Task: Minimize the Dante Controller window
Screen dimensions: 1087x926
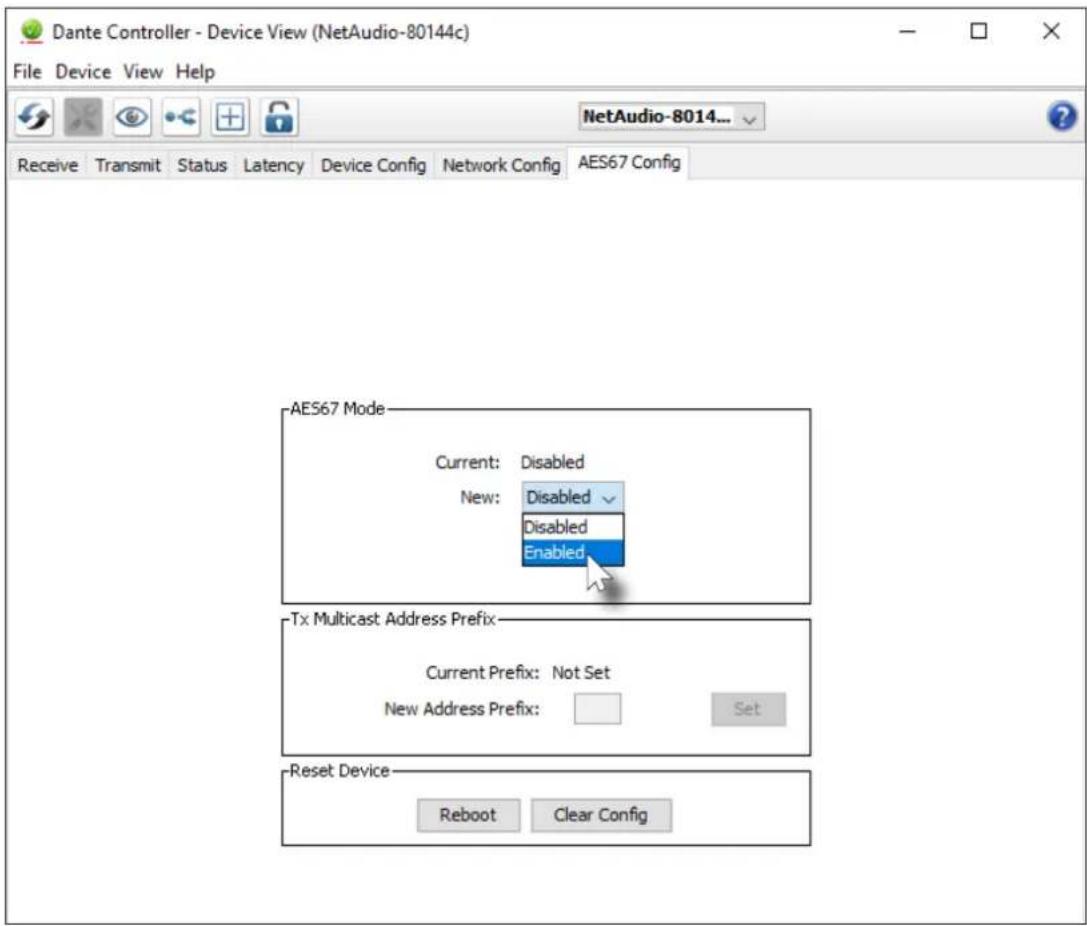Action: [907, 31]
